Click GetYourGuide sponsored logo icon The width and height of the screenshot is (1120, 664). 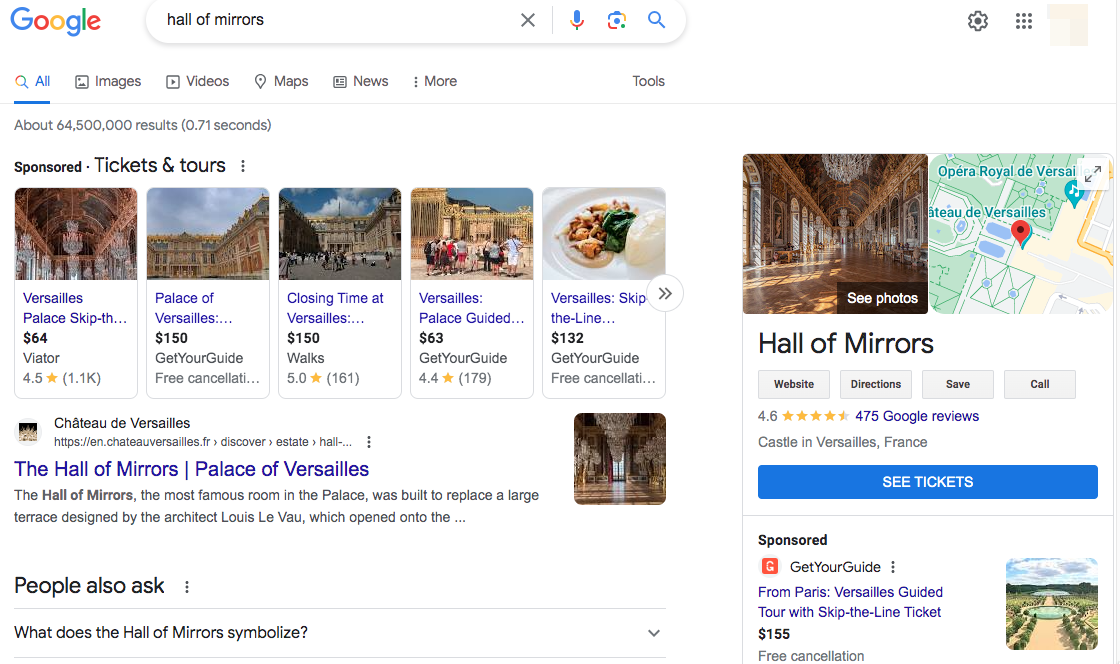point(770,567)
